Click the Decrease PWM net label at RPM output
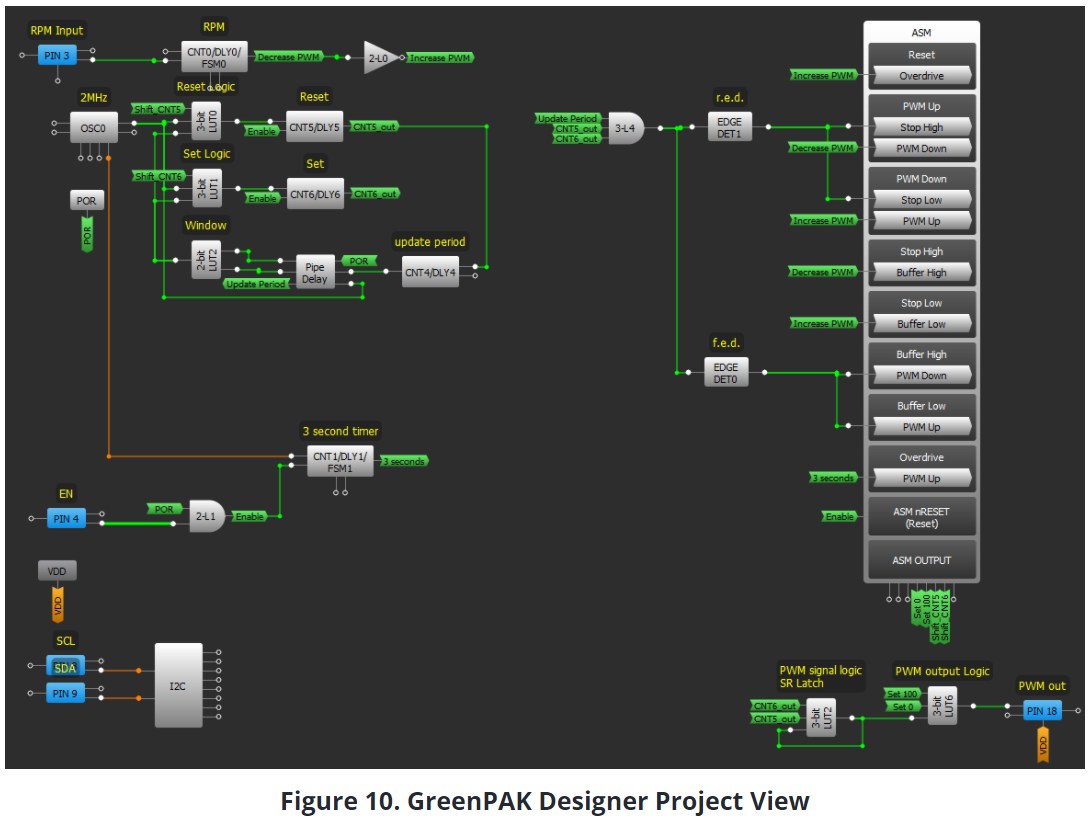This screenshot has width=1090, height=836. (x=288, y=57)
